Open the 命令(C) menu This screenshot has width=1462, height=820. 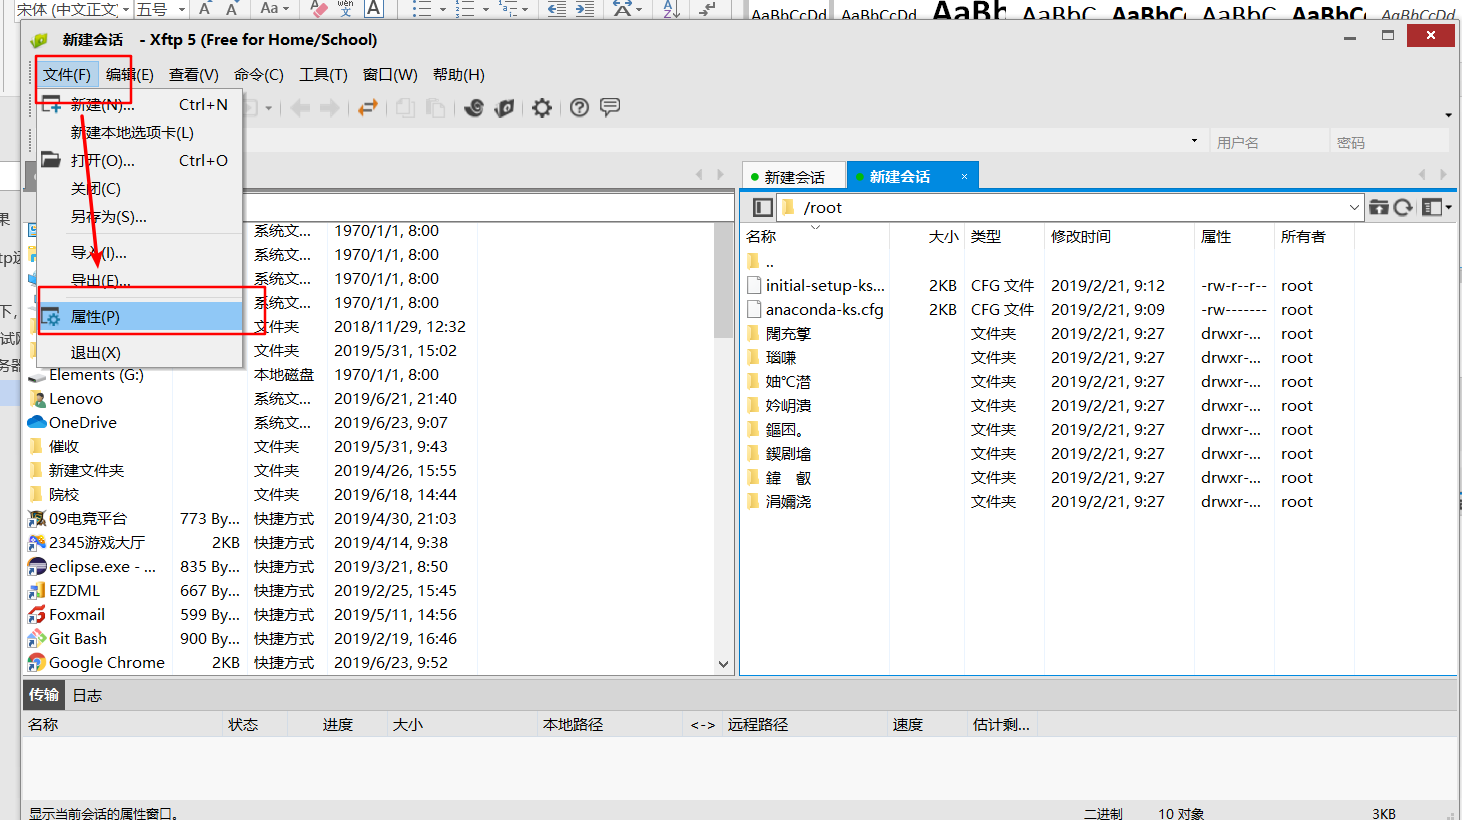coord(259,74)
